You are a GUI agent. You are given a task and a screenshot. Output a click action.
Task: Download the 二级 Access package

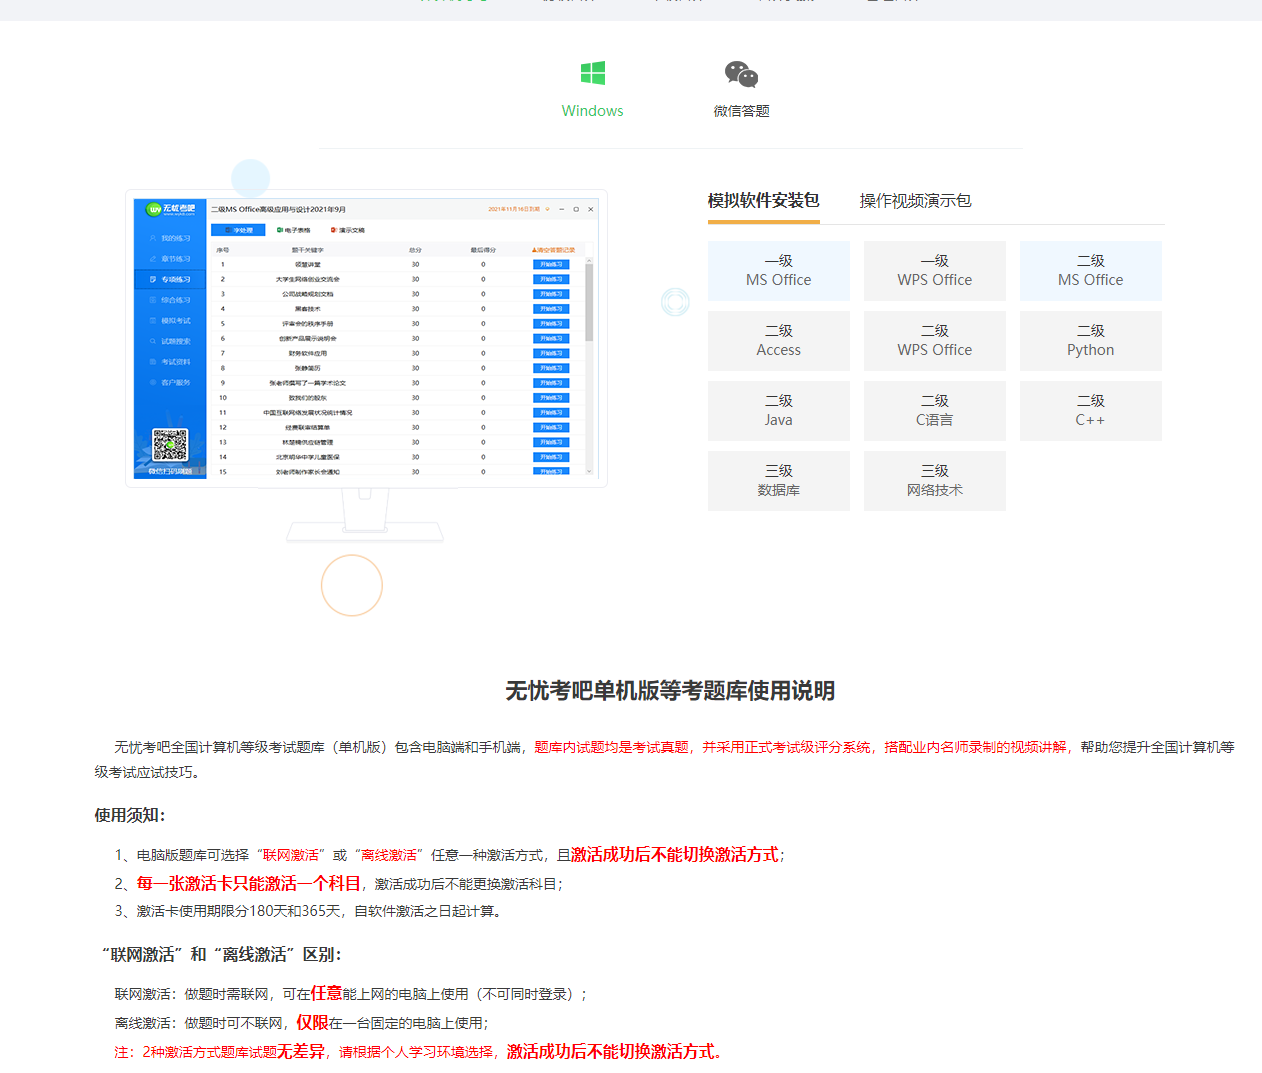point(779,341)
